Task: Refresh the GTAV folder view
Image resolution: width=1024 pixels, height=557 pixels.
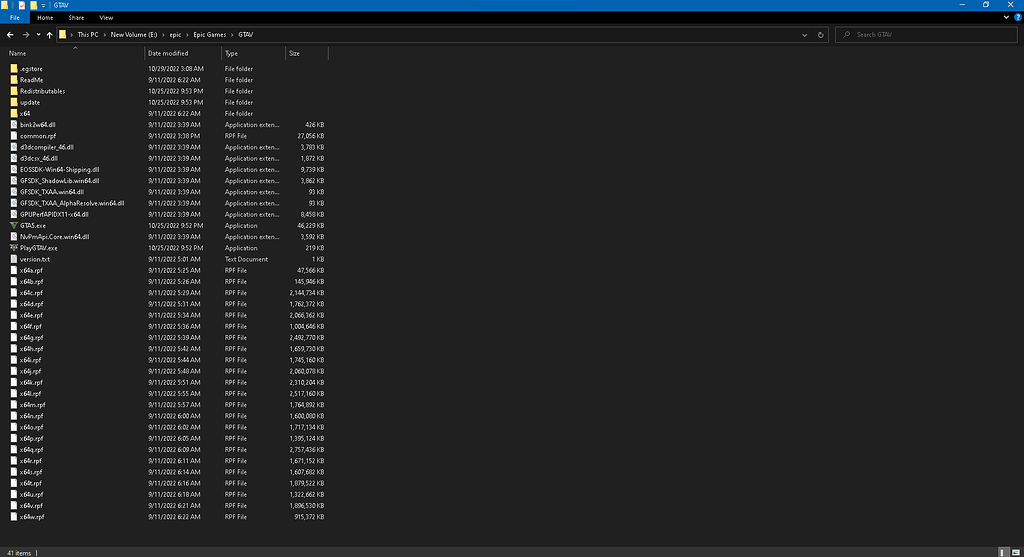Action: (821, 35)
